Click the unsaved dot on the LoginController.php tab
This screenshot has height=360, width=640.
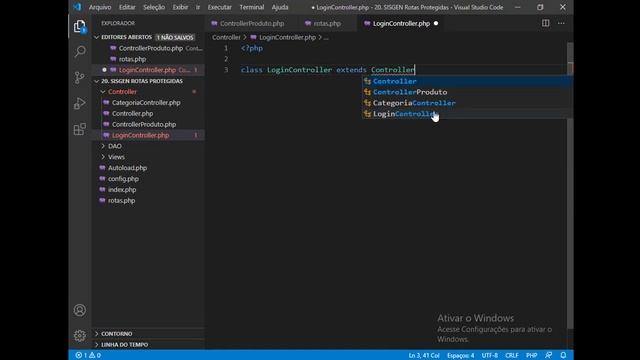point(436,23)
